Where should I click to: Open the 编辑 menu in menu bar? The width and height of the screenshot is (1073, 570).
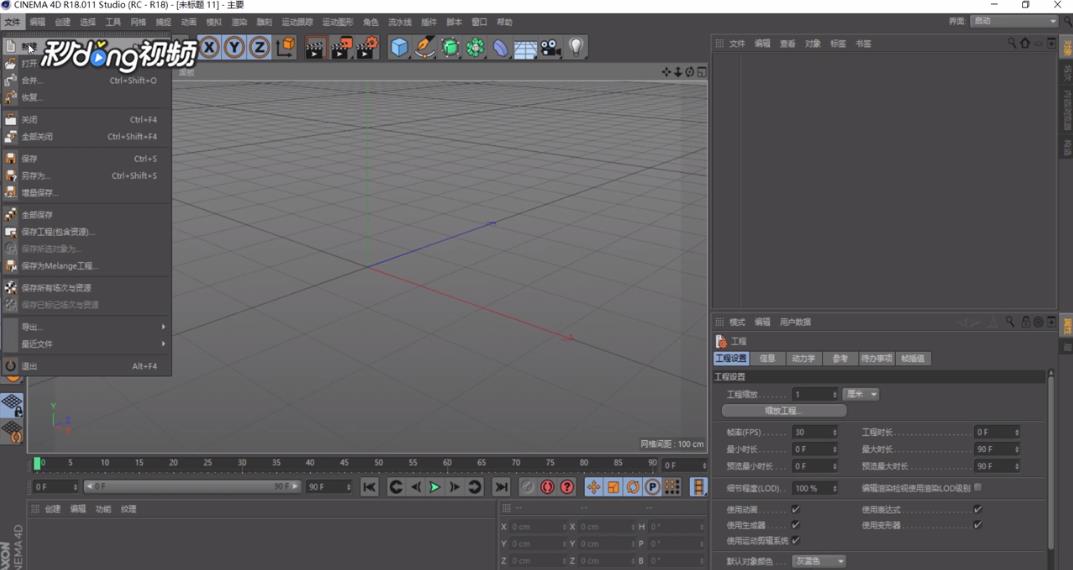pos(37,22)
